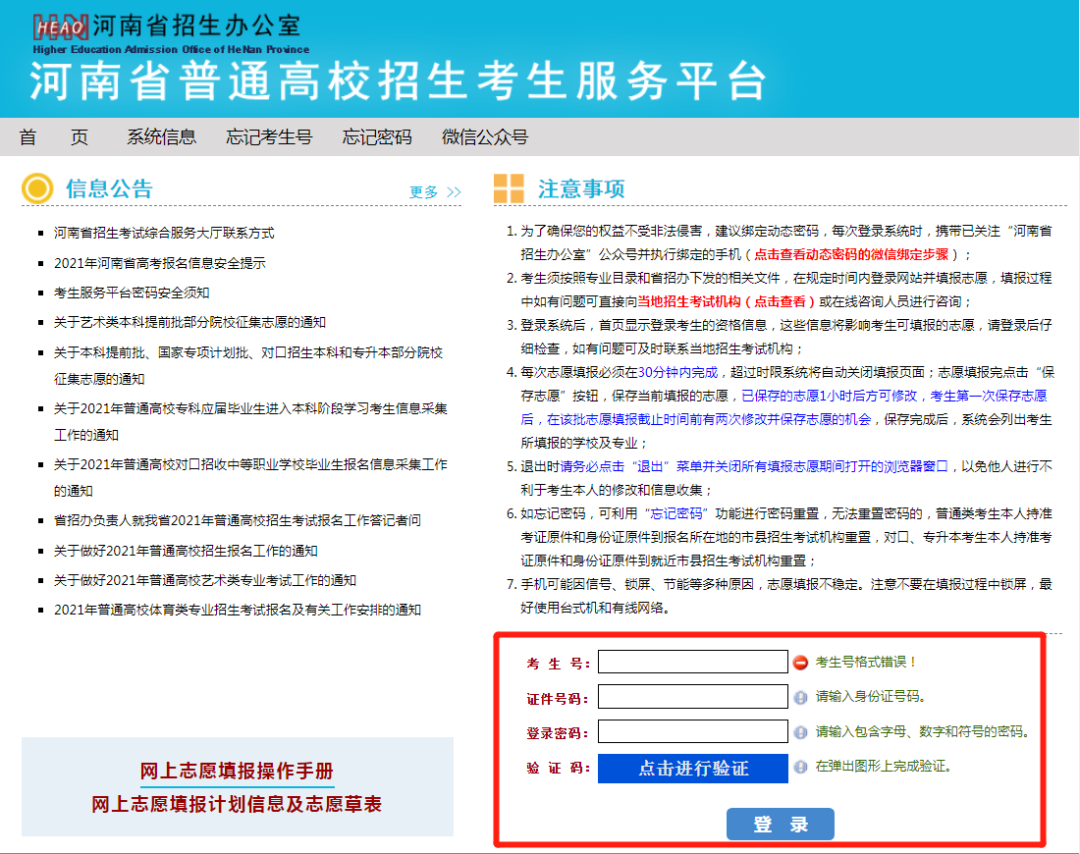Click inside the 考生号 input box
The image size is (1080, 854).
(692, 661)
